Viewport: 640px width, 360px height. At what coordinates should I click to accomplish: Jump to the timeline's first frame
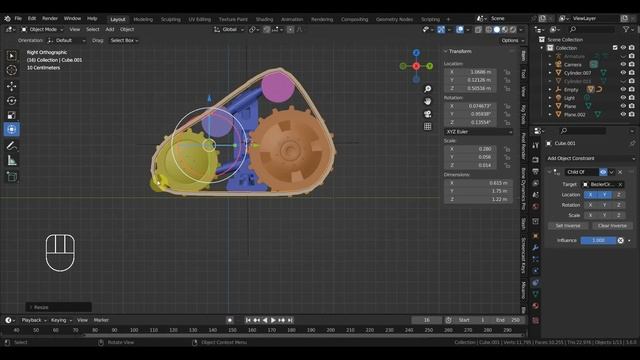click(x=248, y=320)
